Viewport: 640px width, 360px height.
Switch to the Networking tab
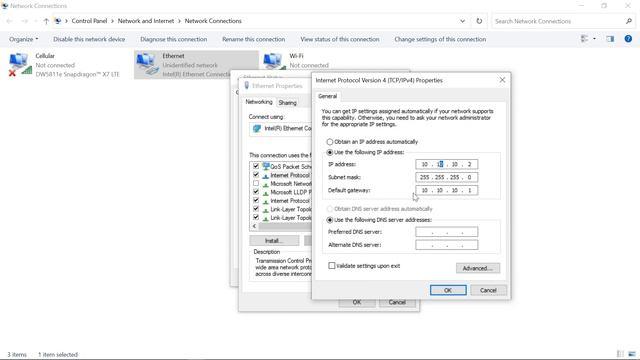pos(259,102)
